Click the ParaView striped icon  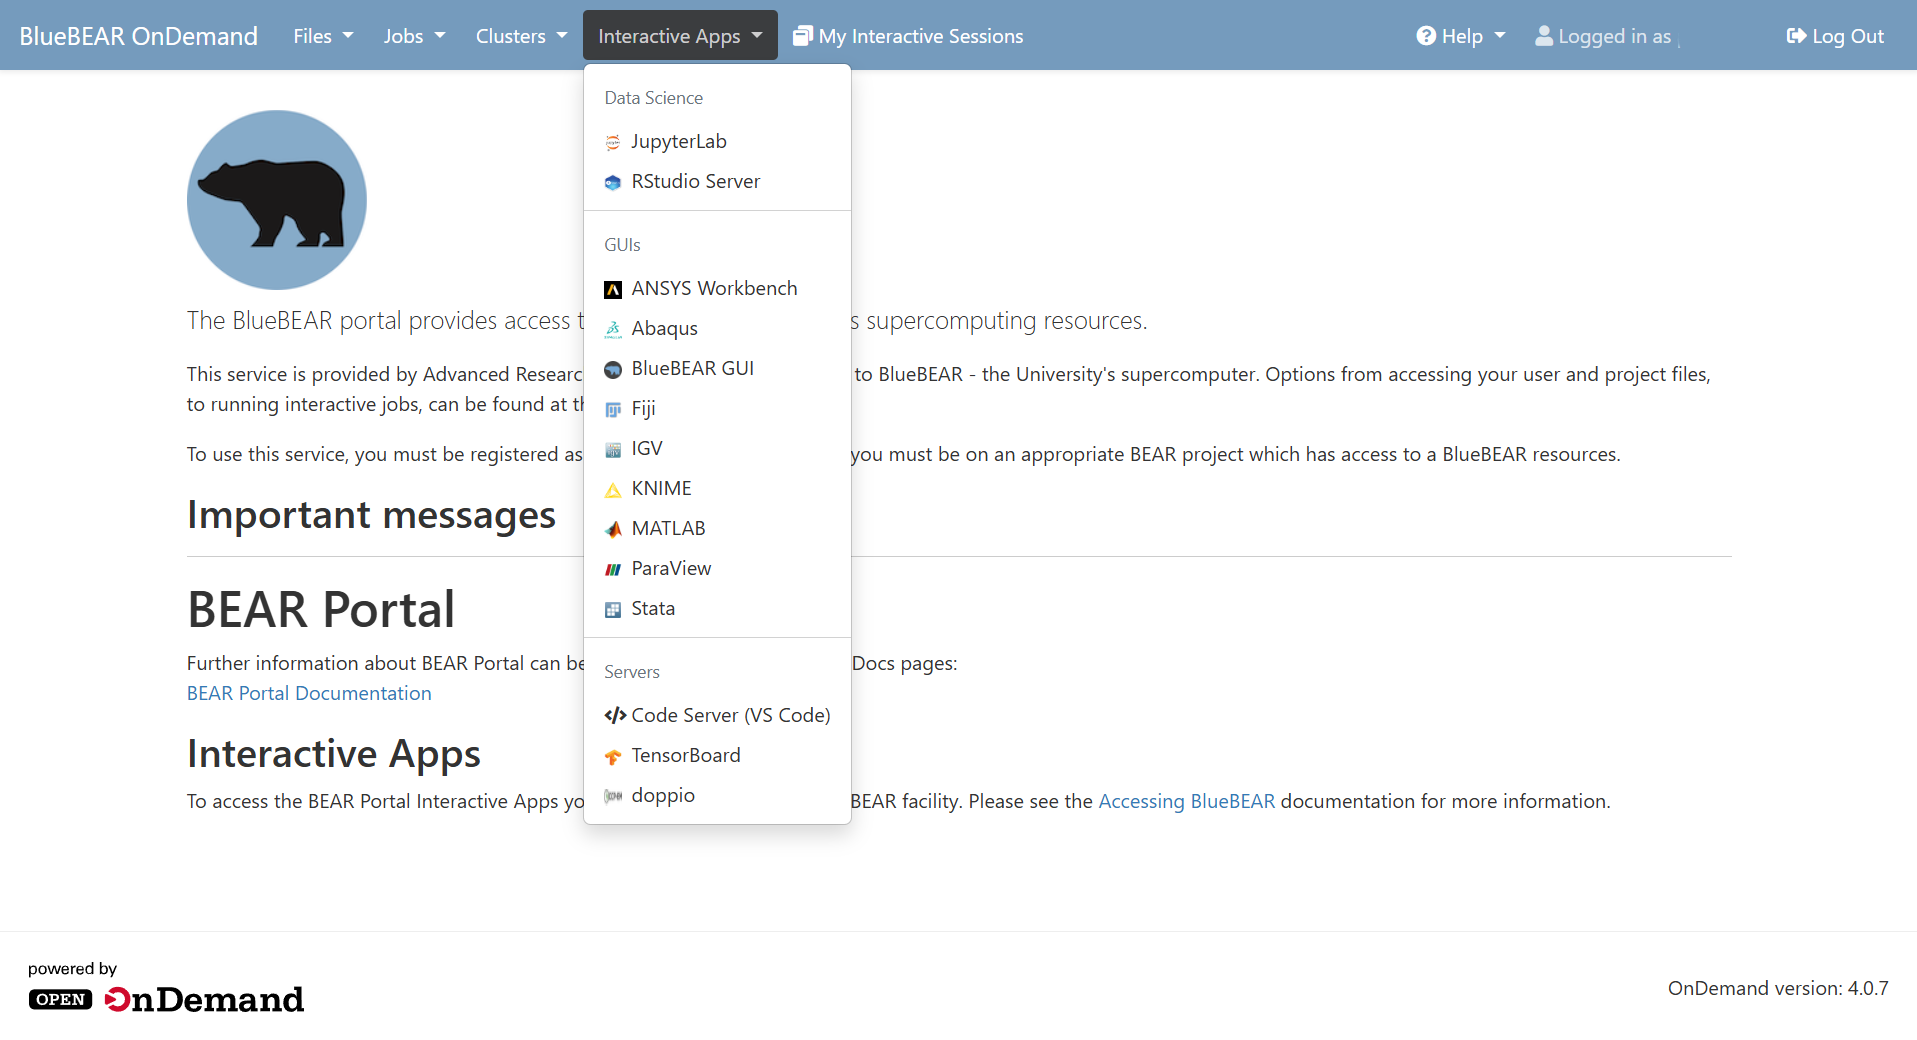(x=613, y=569)
